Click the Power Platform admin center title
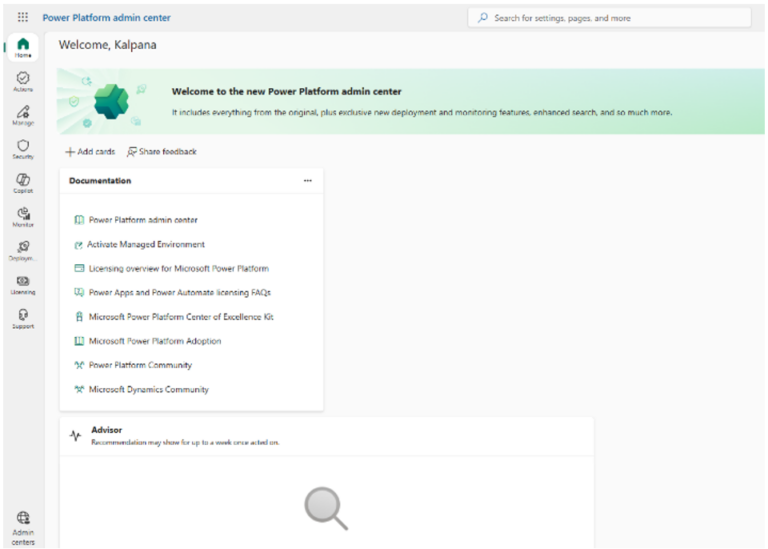768x549 pixels. point(106,18)
